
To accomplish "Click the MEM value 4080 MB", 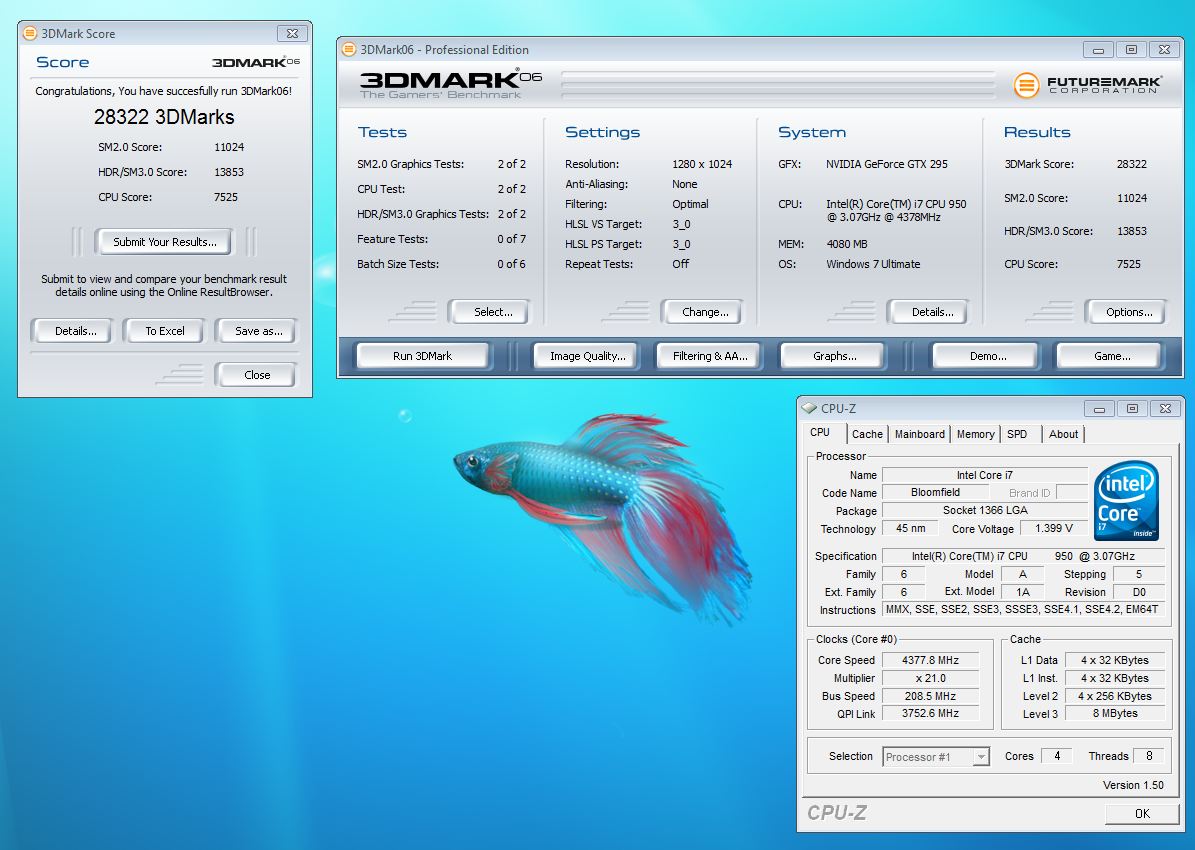I will click(847, 244).
